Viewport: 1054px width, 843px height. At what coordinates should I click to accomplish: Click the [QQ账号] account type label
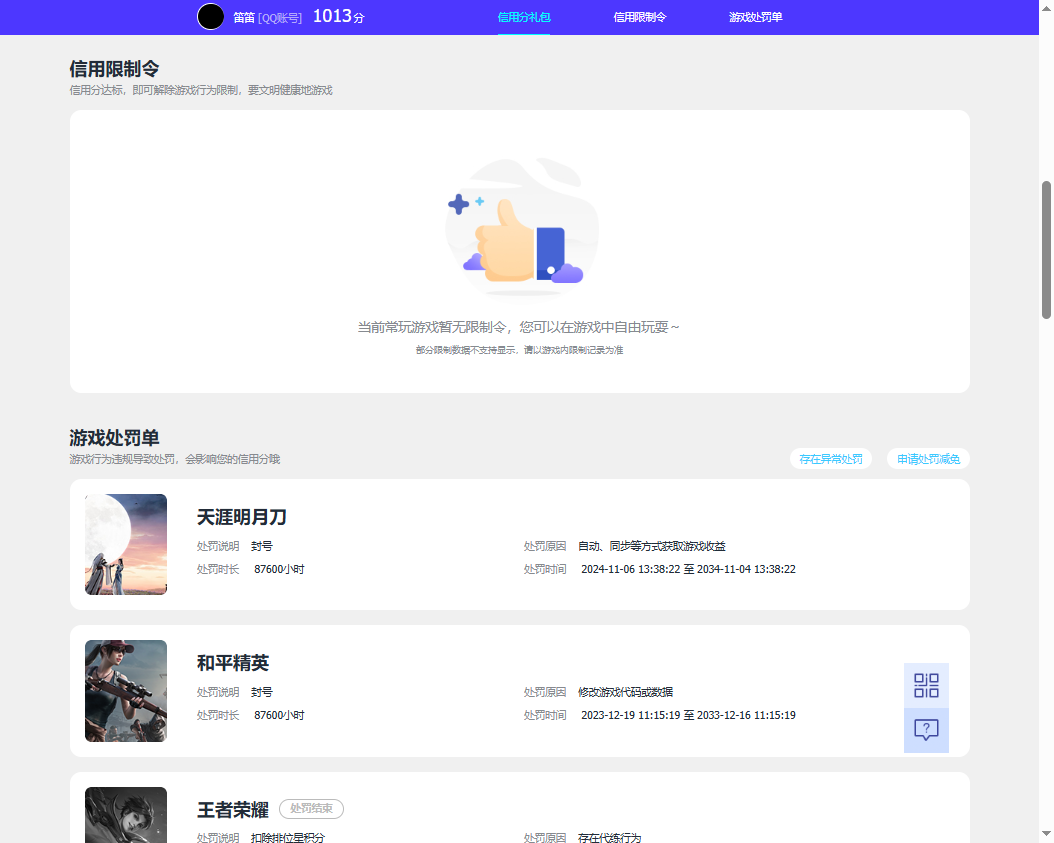[280, 18]
